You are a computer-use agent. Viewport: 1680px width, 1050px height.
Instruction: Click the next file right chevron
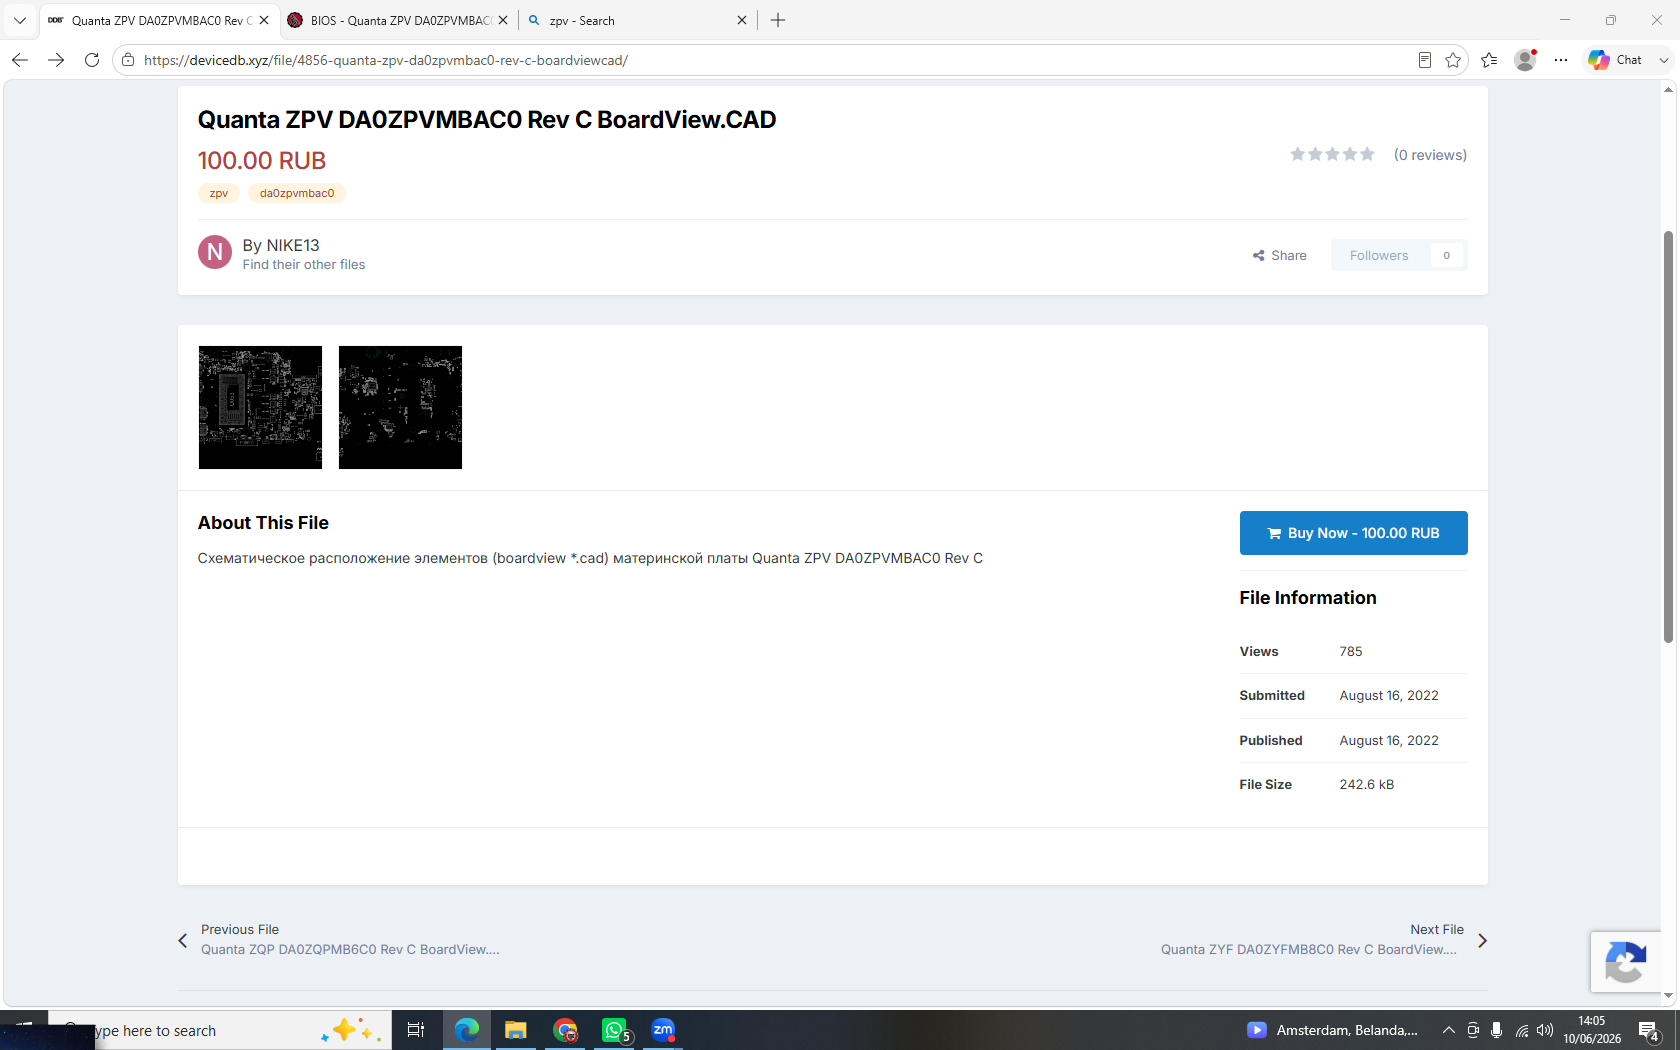point(1482,941)
